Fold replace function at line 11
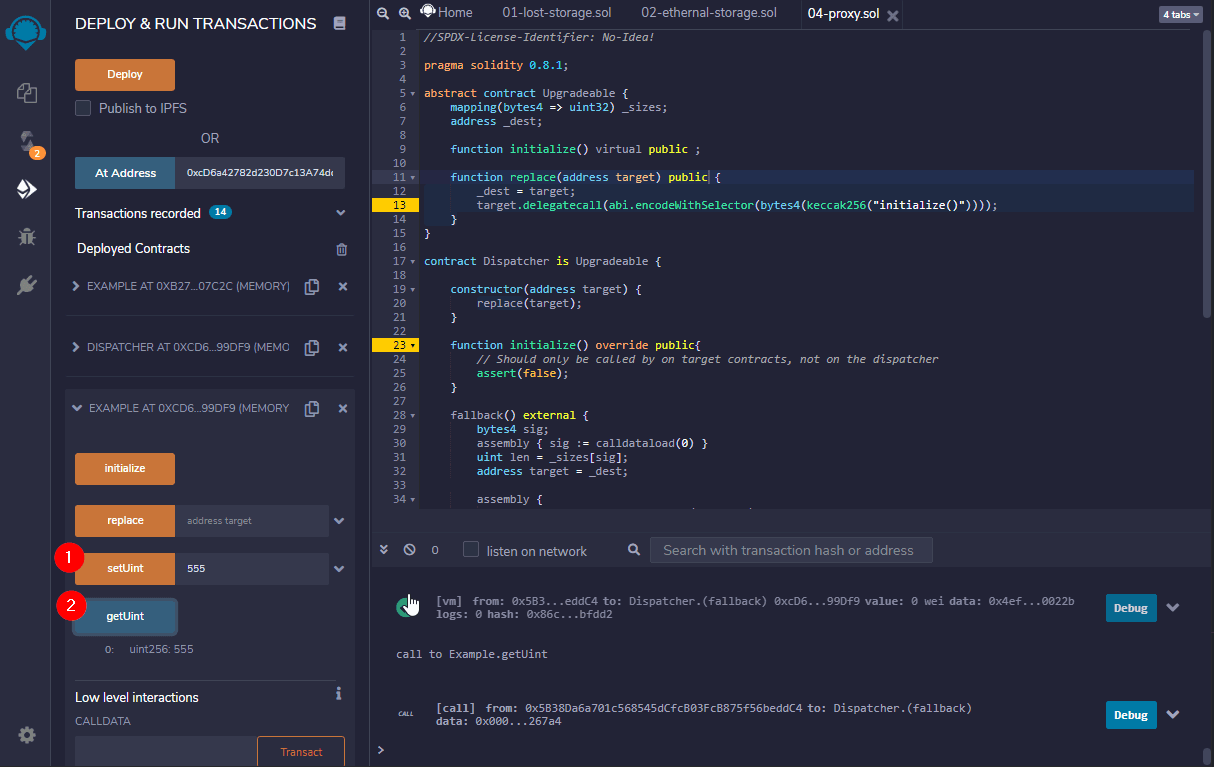The width and height of the screenshot is (1214, 767). tap(413, 177)
